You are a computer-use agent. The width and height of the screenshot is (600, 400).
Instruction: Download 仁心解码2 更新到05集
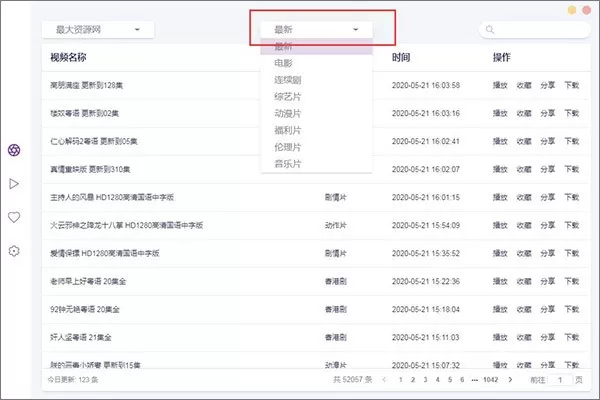(572, 141)
